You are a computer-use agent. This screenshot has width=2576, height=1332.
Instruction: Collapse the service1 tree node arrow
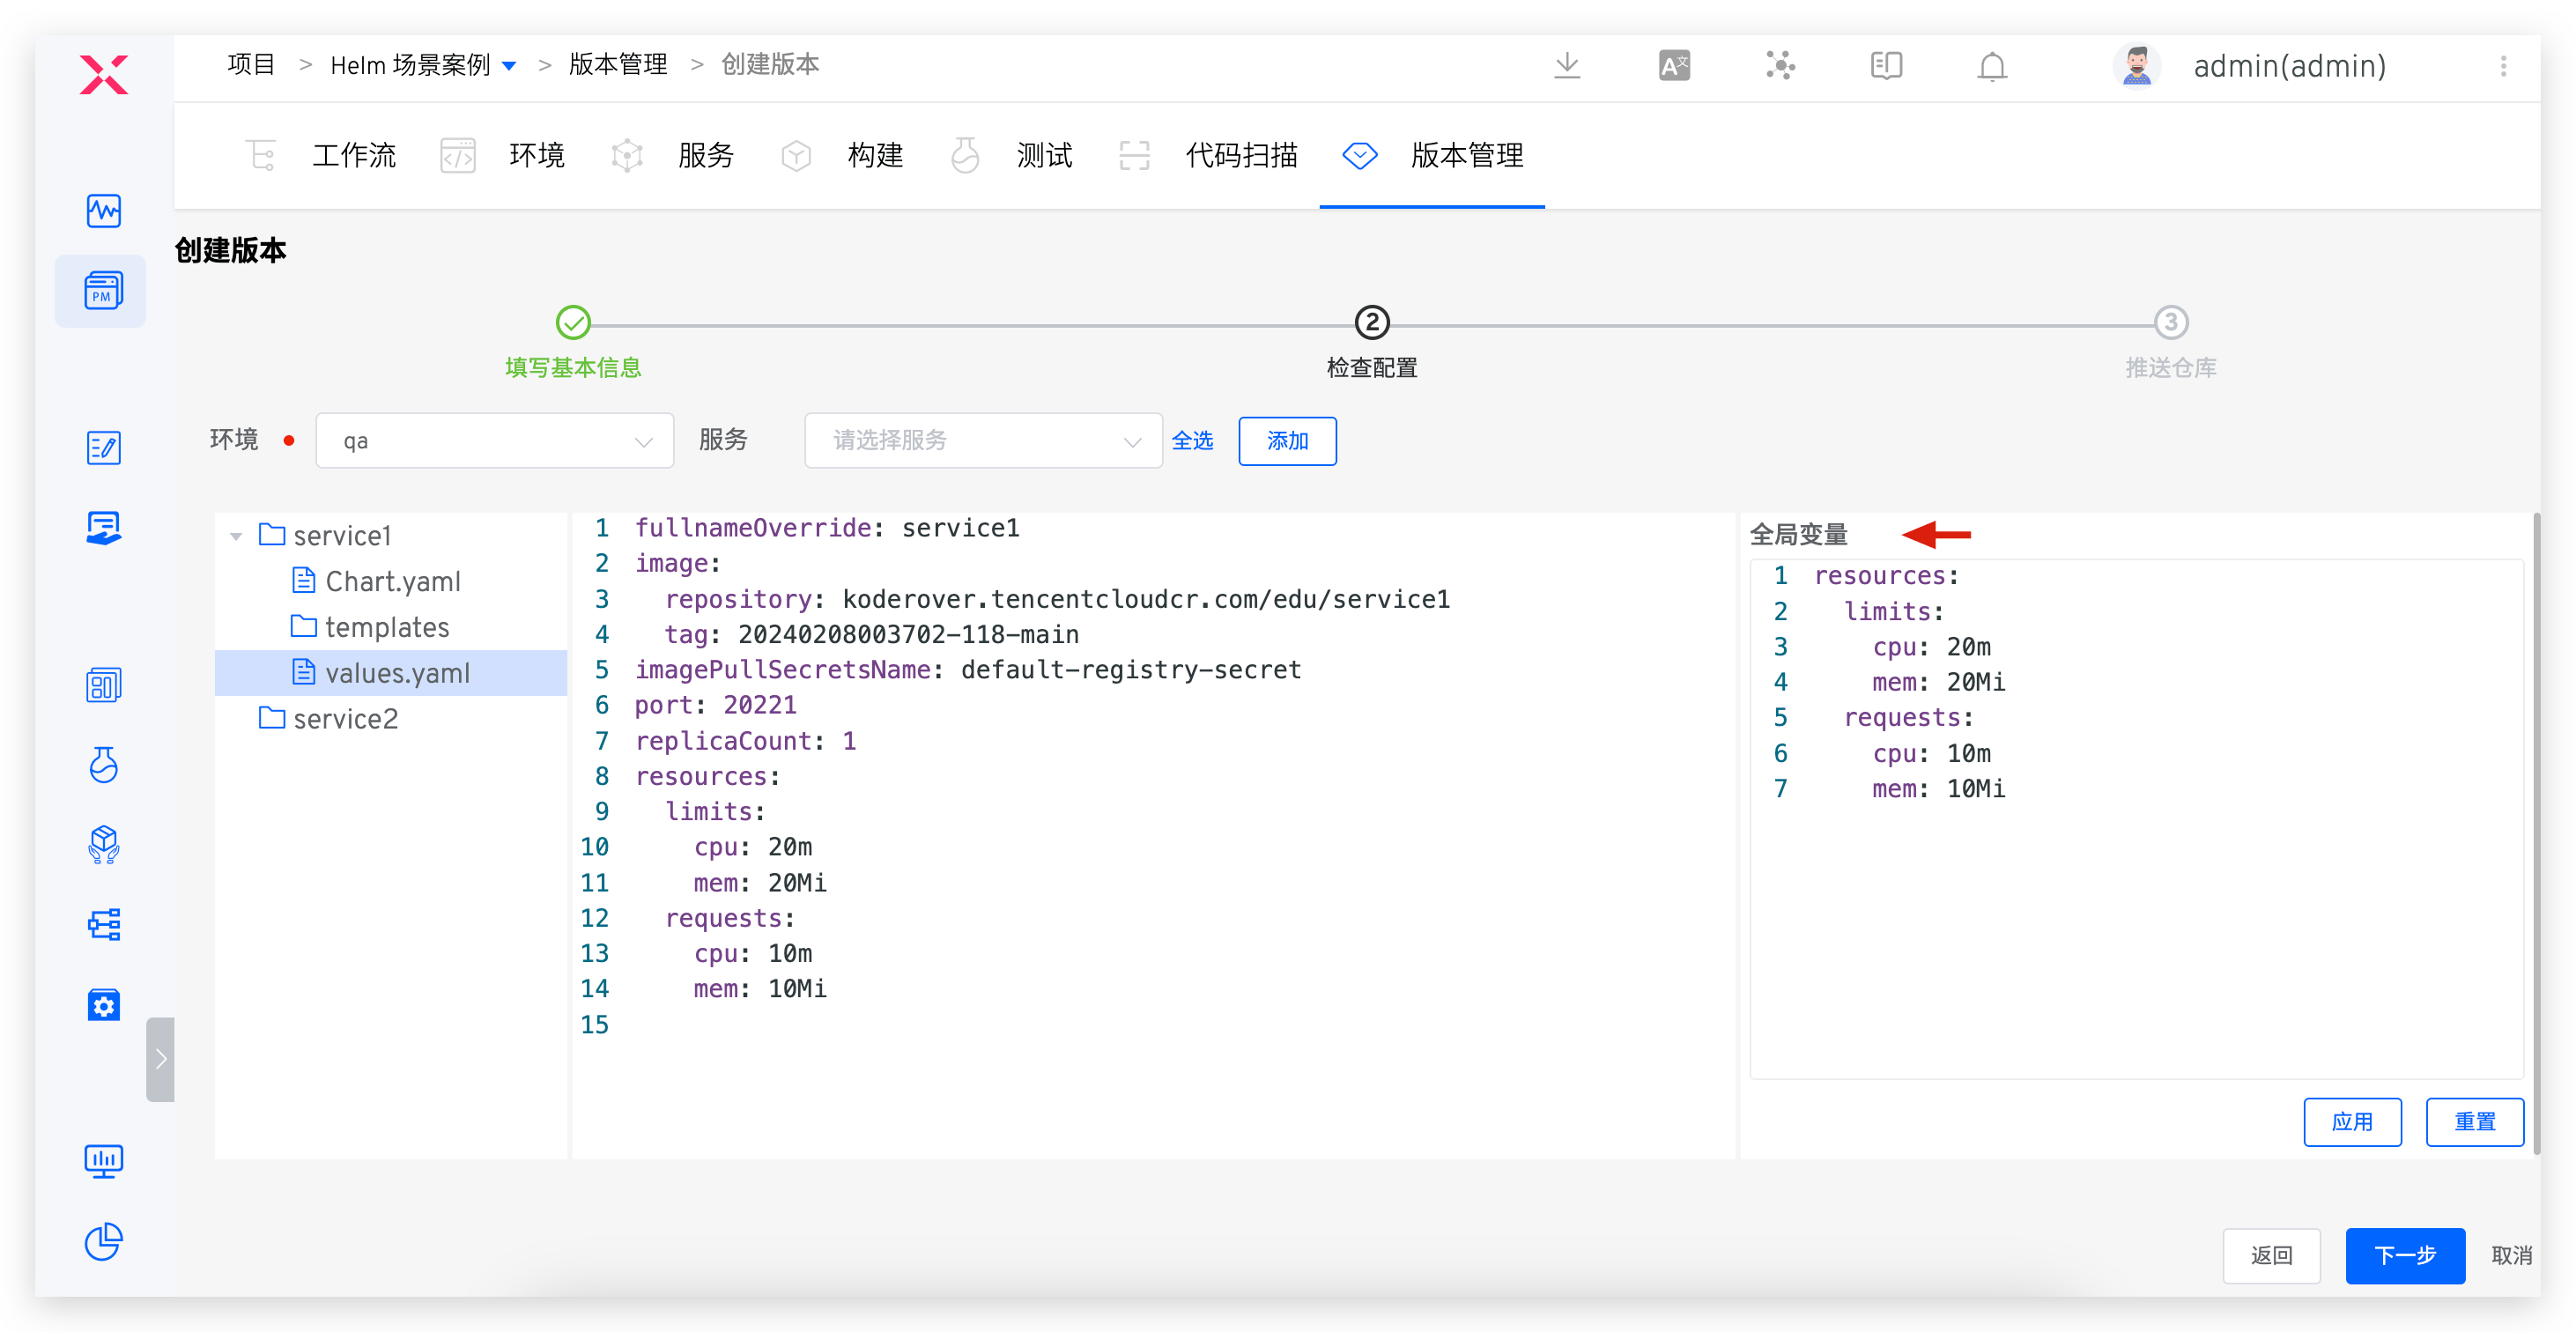pos(236,536)
